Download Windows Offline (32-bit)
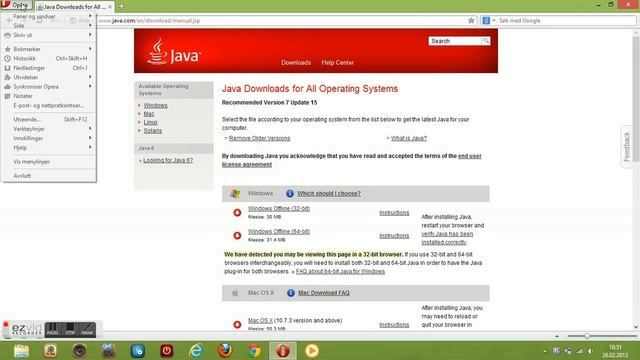Image resolution: width=640 pixels, height=360 pixels. click(279, 209)
